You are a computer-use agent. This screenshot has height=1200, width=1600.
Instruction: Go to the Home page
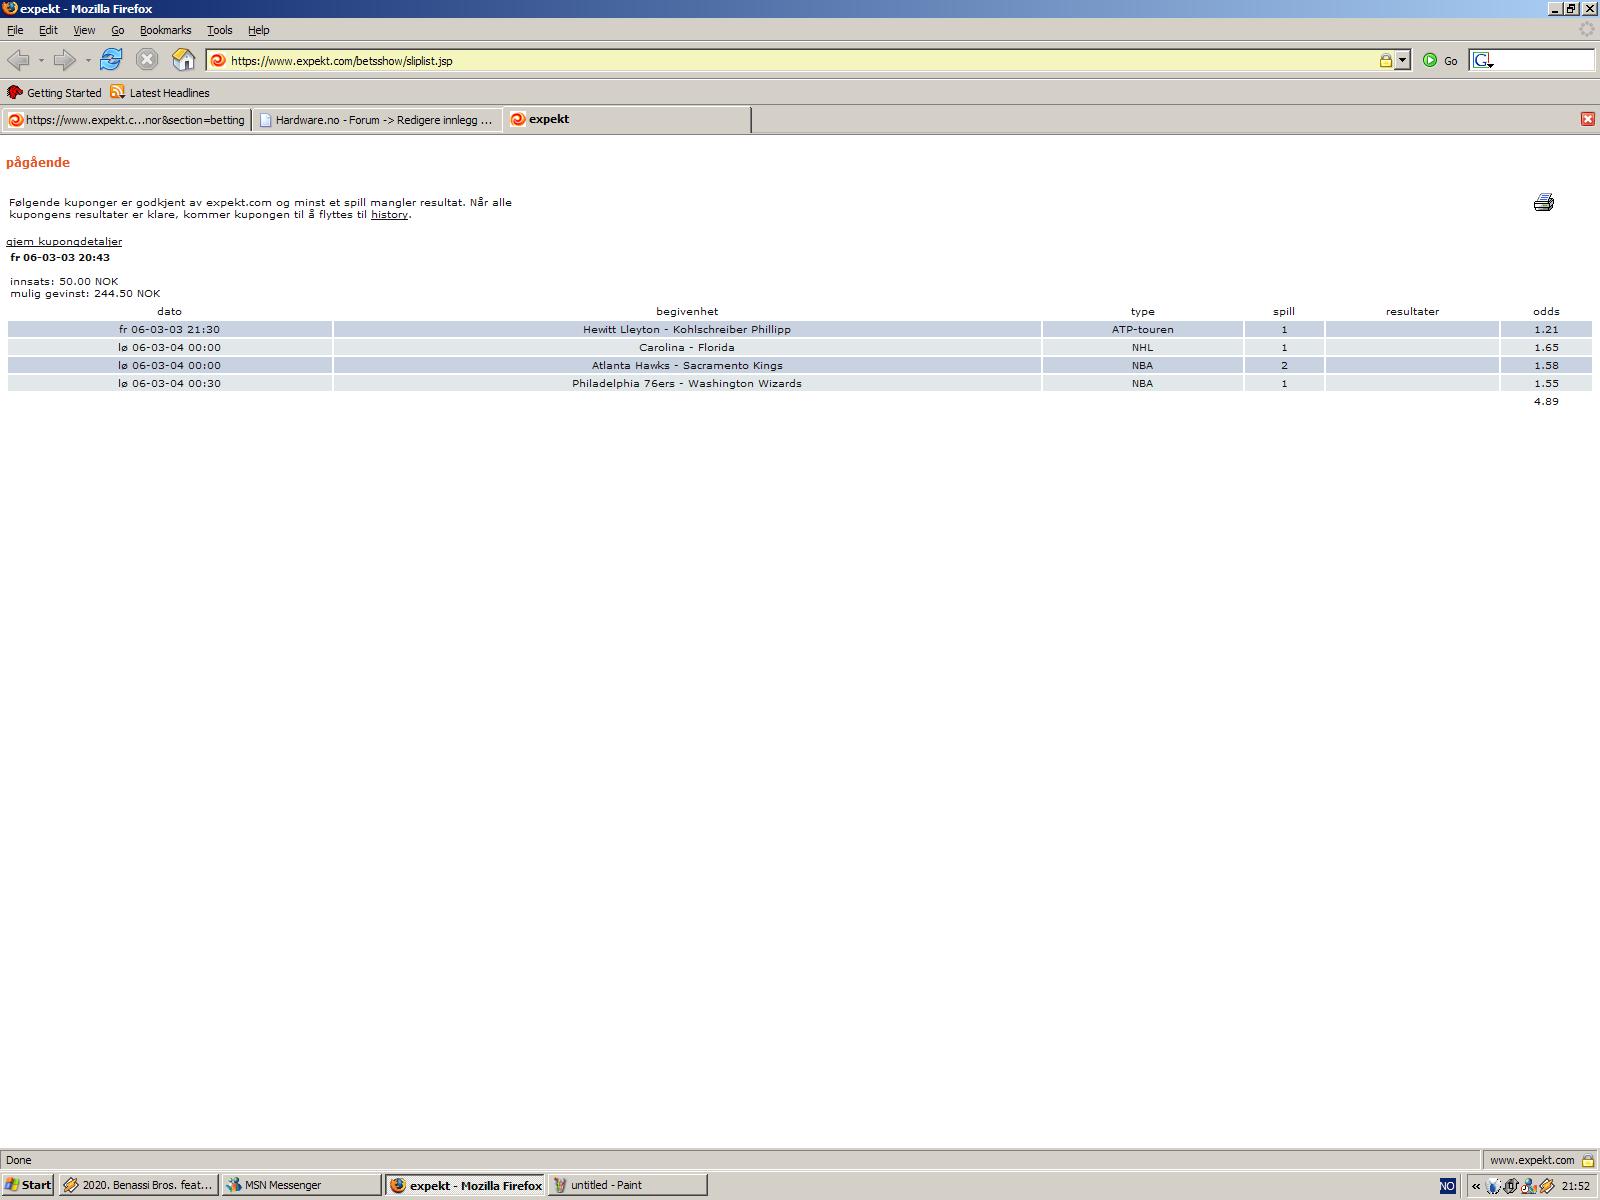[183, 60]
